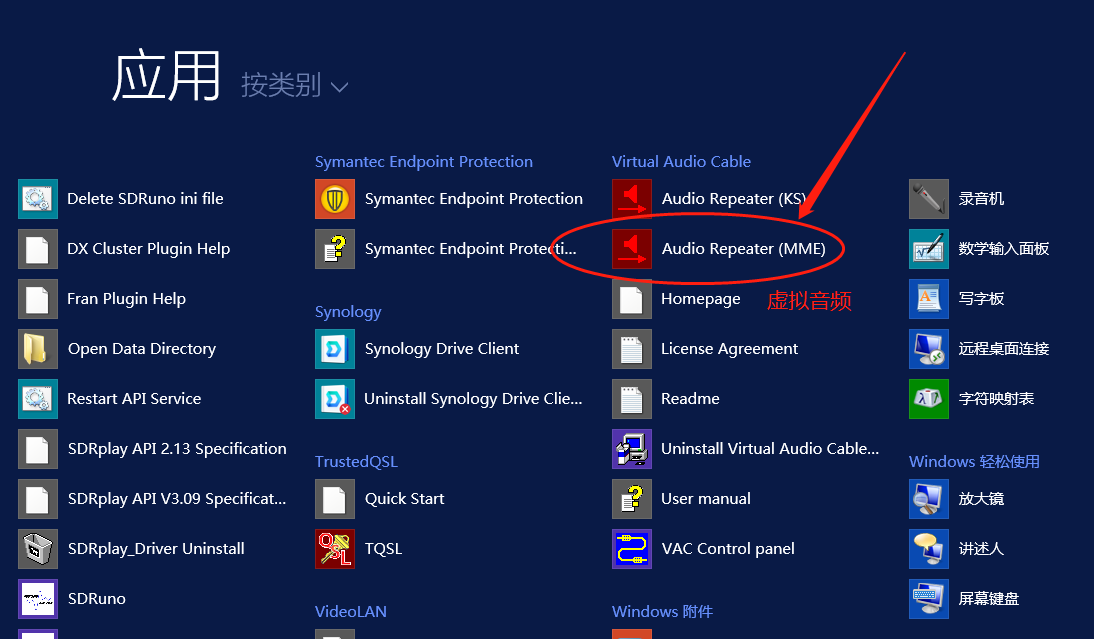Viewport: 1094px width, 639px height.
Task: Click the 'VAC Control panel' label
Action: pos(728,549)
